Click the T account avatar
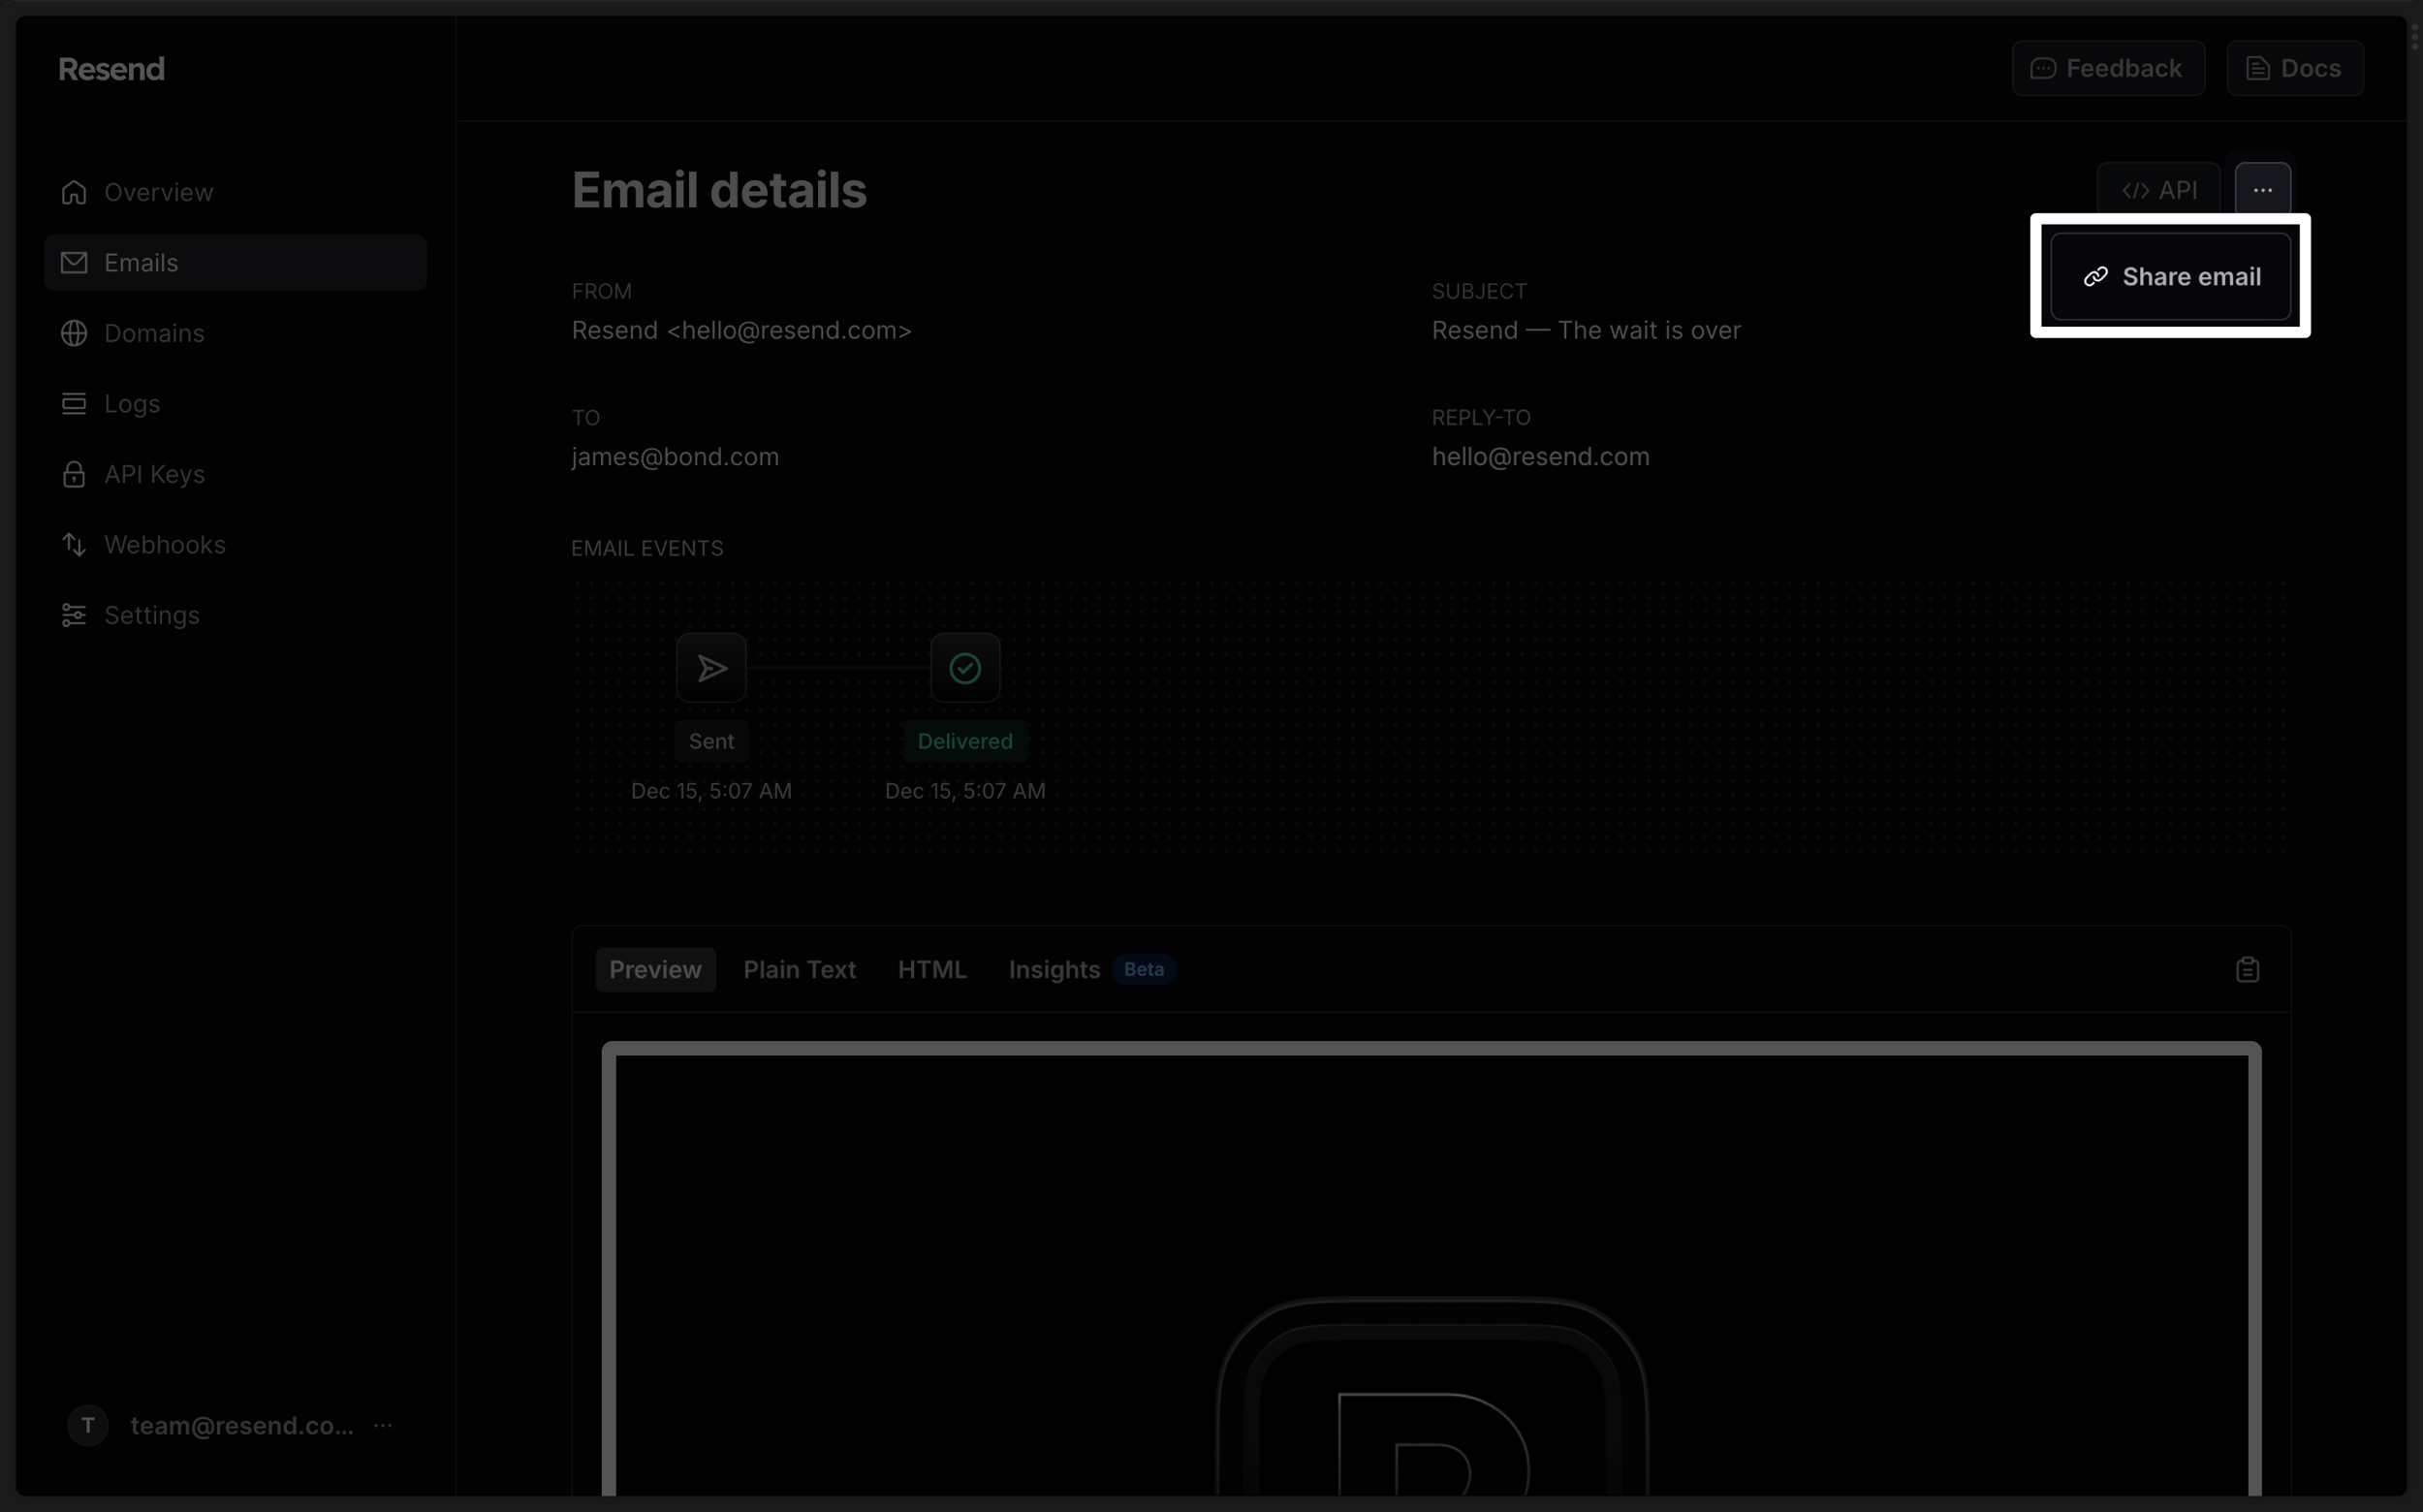The image size is (2423, 1512). pos(88,1425)
